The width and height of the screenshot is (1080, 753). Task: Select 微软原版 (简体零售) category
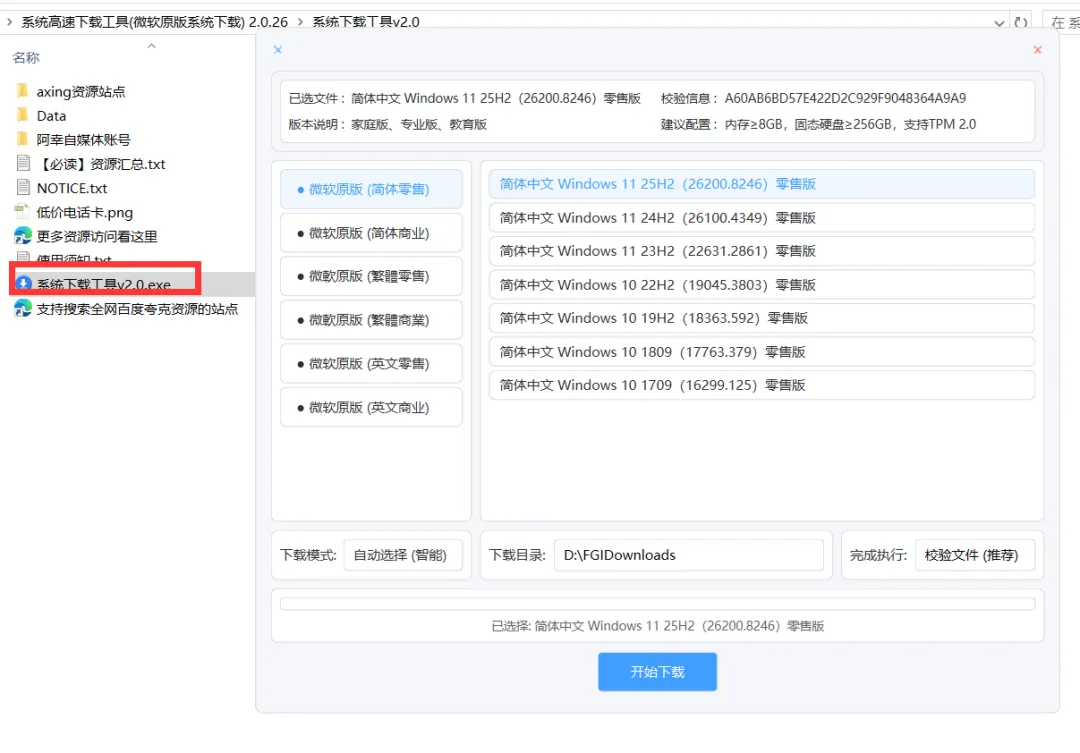[x=371, y=189]
